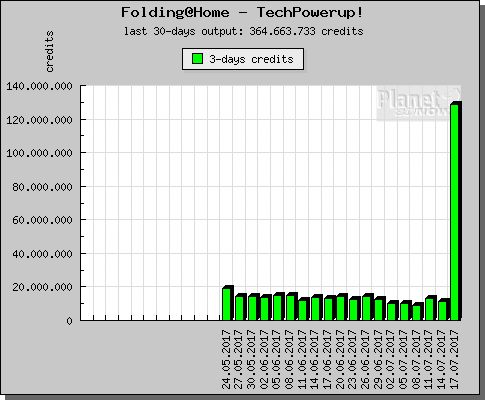
Task: Click the 140.000.000 axis label
Action: [39, 86]
